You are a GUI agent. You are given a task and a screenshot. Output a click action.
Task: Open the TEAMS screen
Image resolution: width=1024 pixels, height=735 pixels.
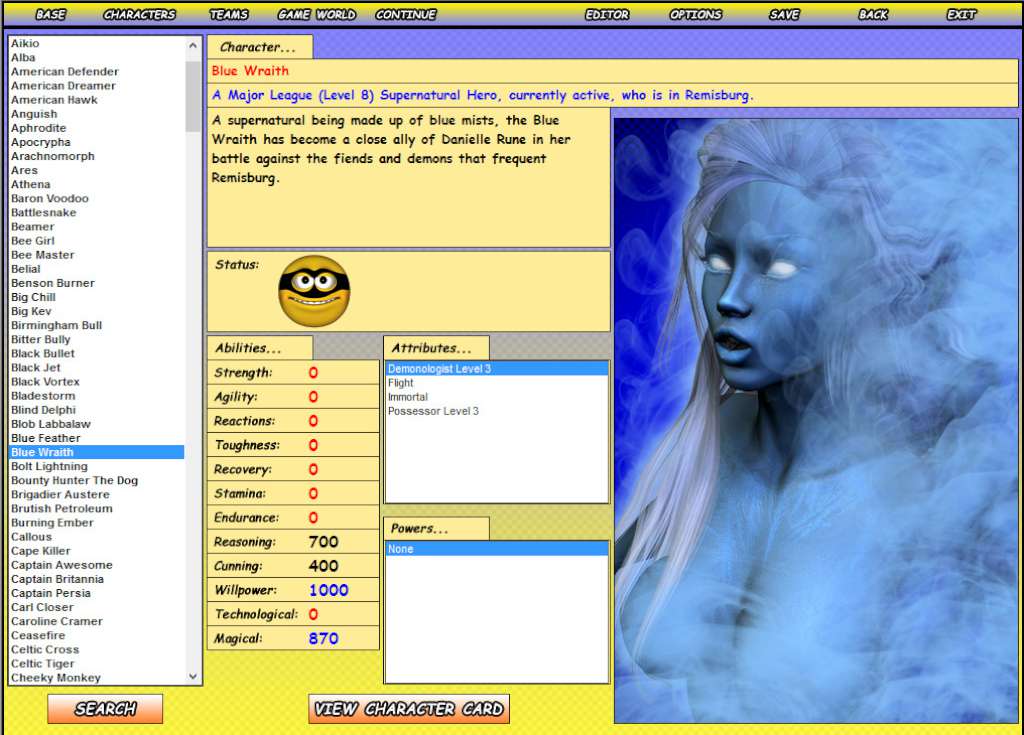coord(228,14)
